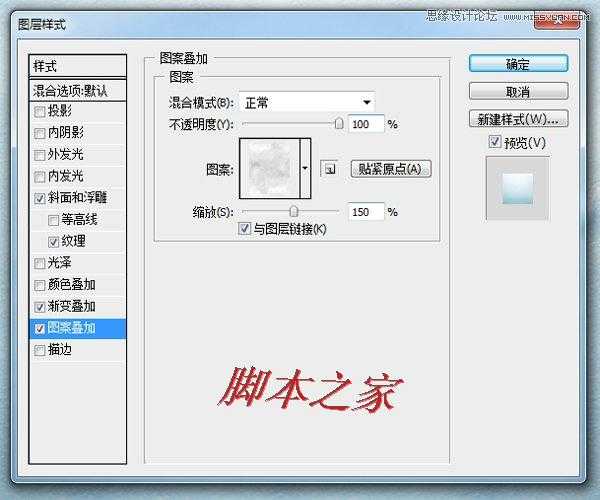Uncheck the 斜面和浮雕 checkbox
The image size is (600, 500).
[x=39, y=198]
